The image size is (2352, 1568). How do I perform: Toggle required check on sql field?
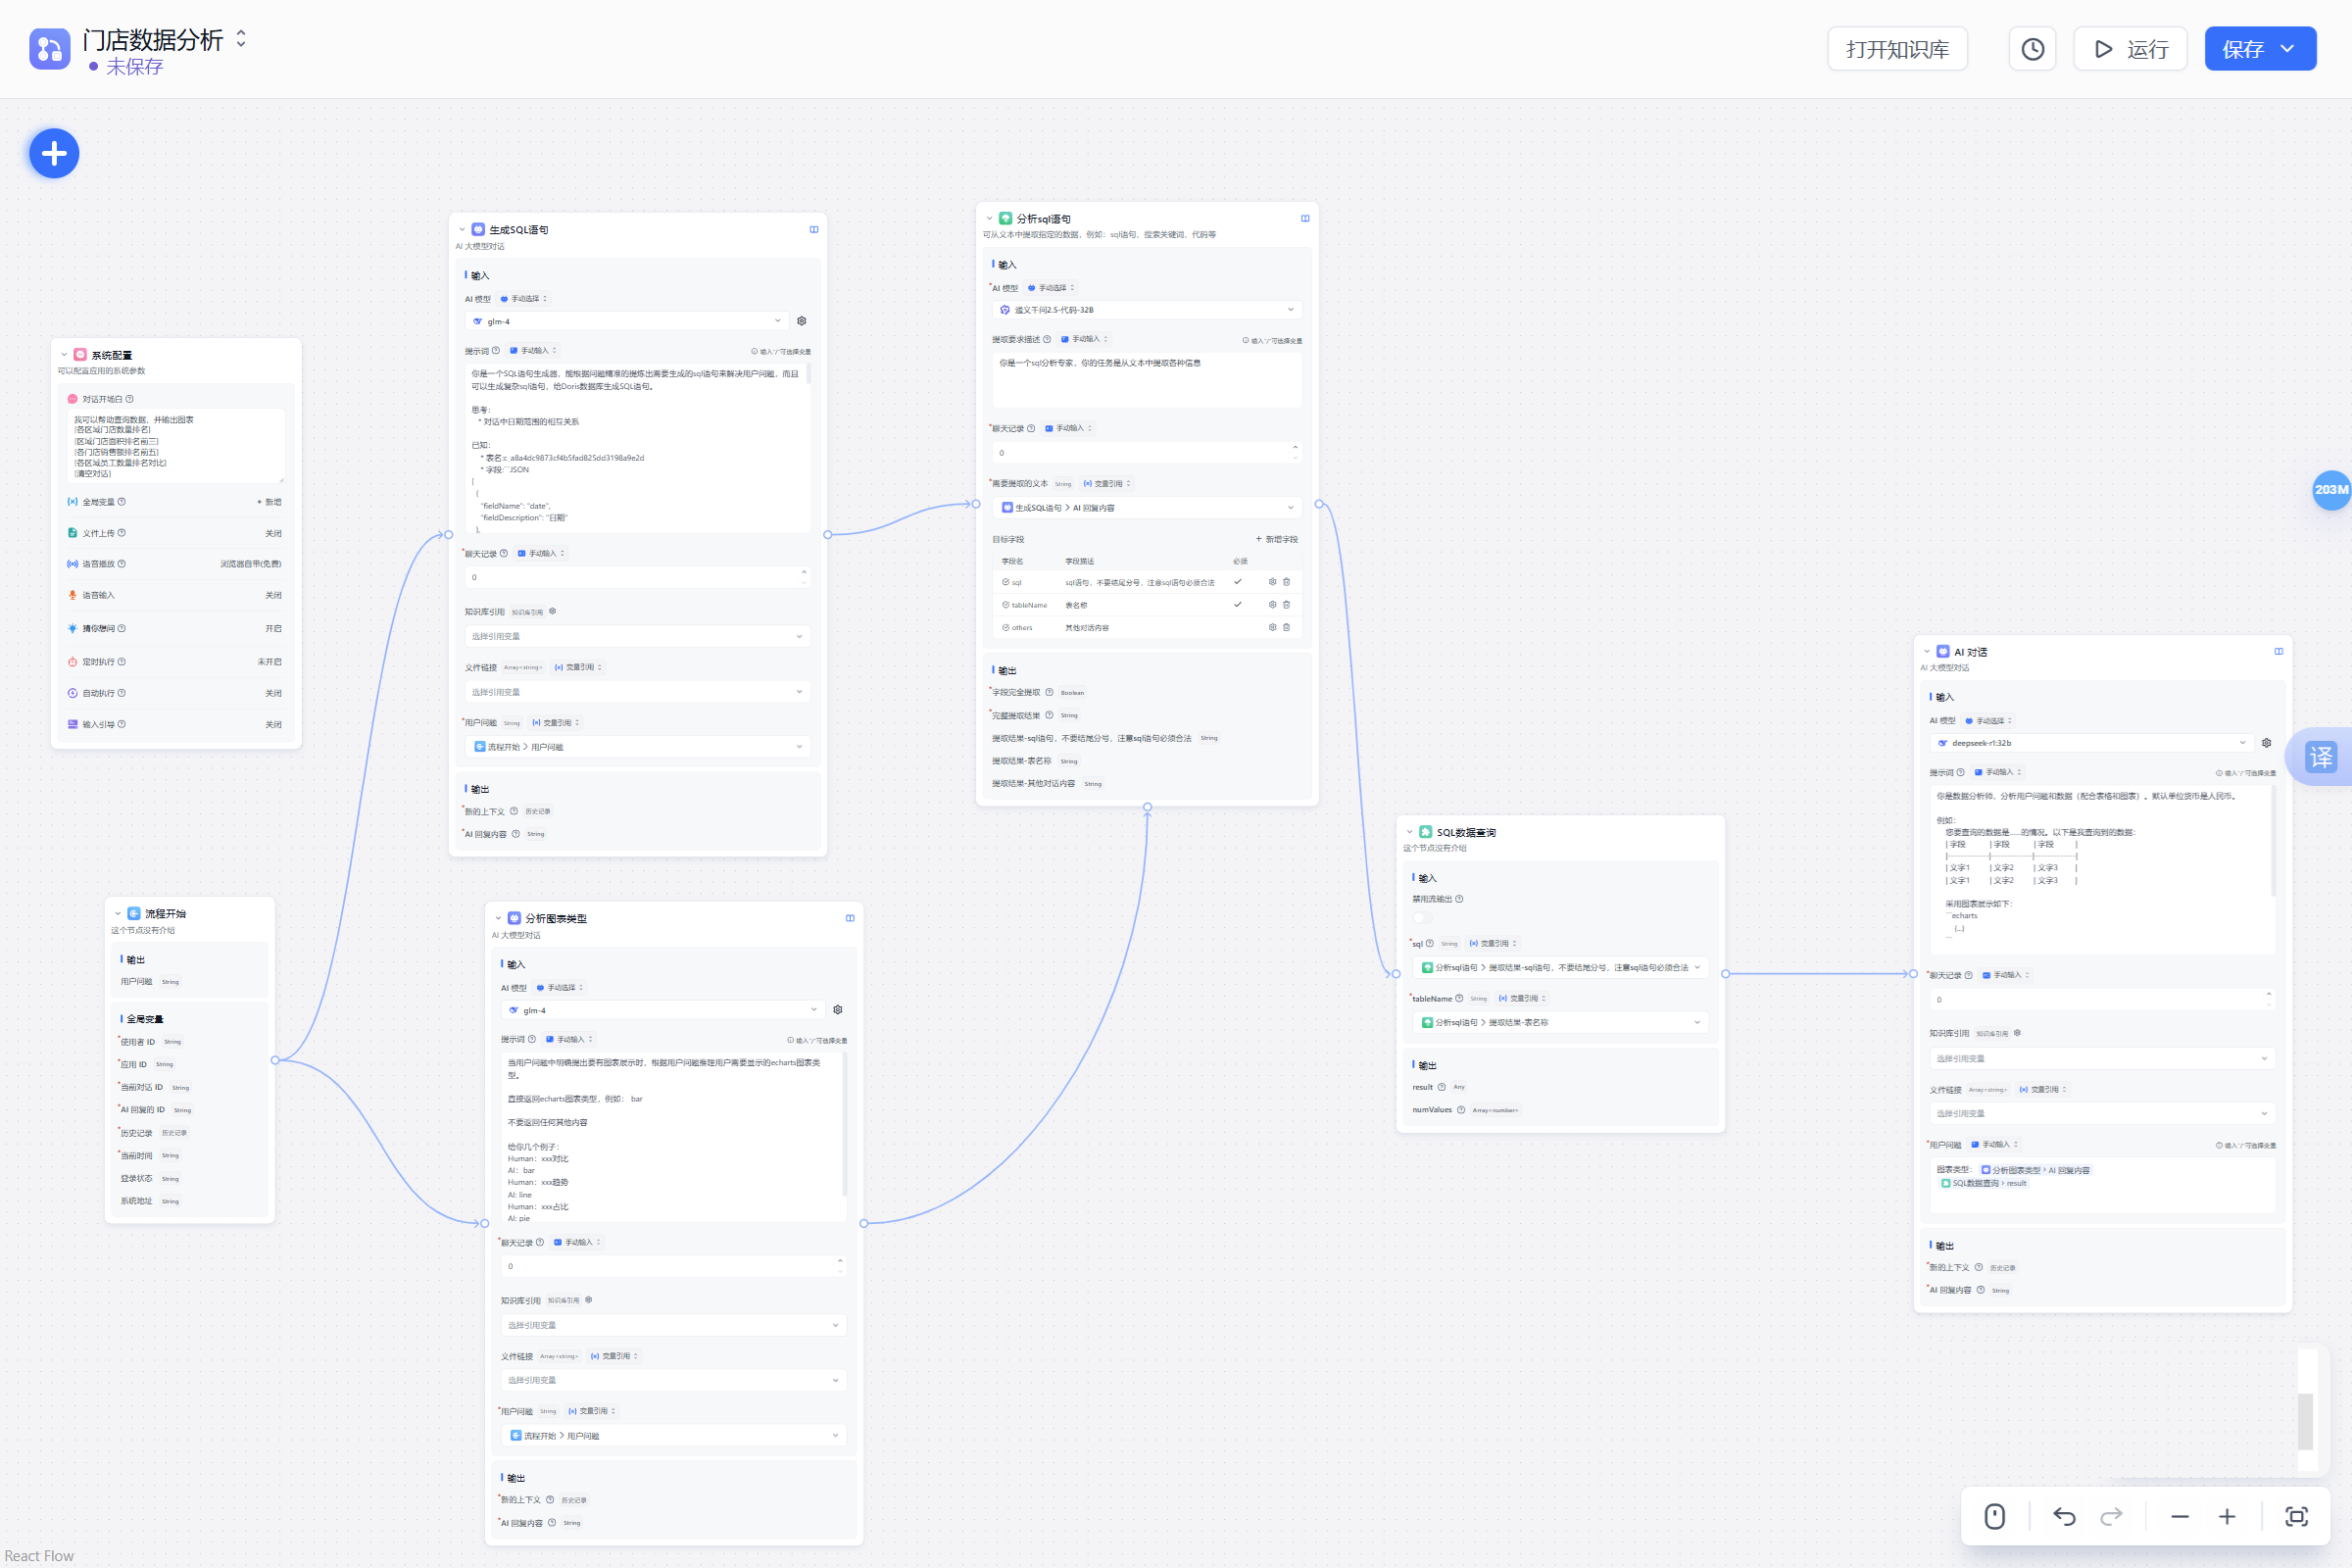tap(1238, 582)
